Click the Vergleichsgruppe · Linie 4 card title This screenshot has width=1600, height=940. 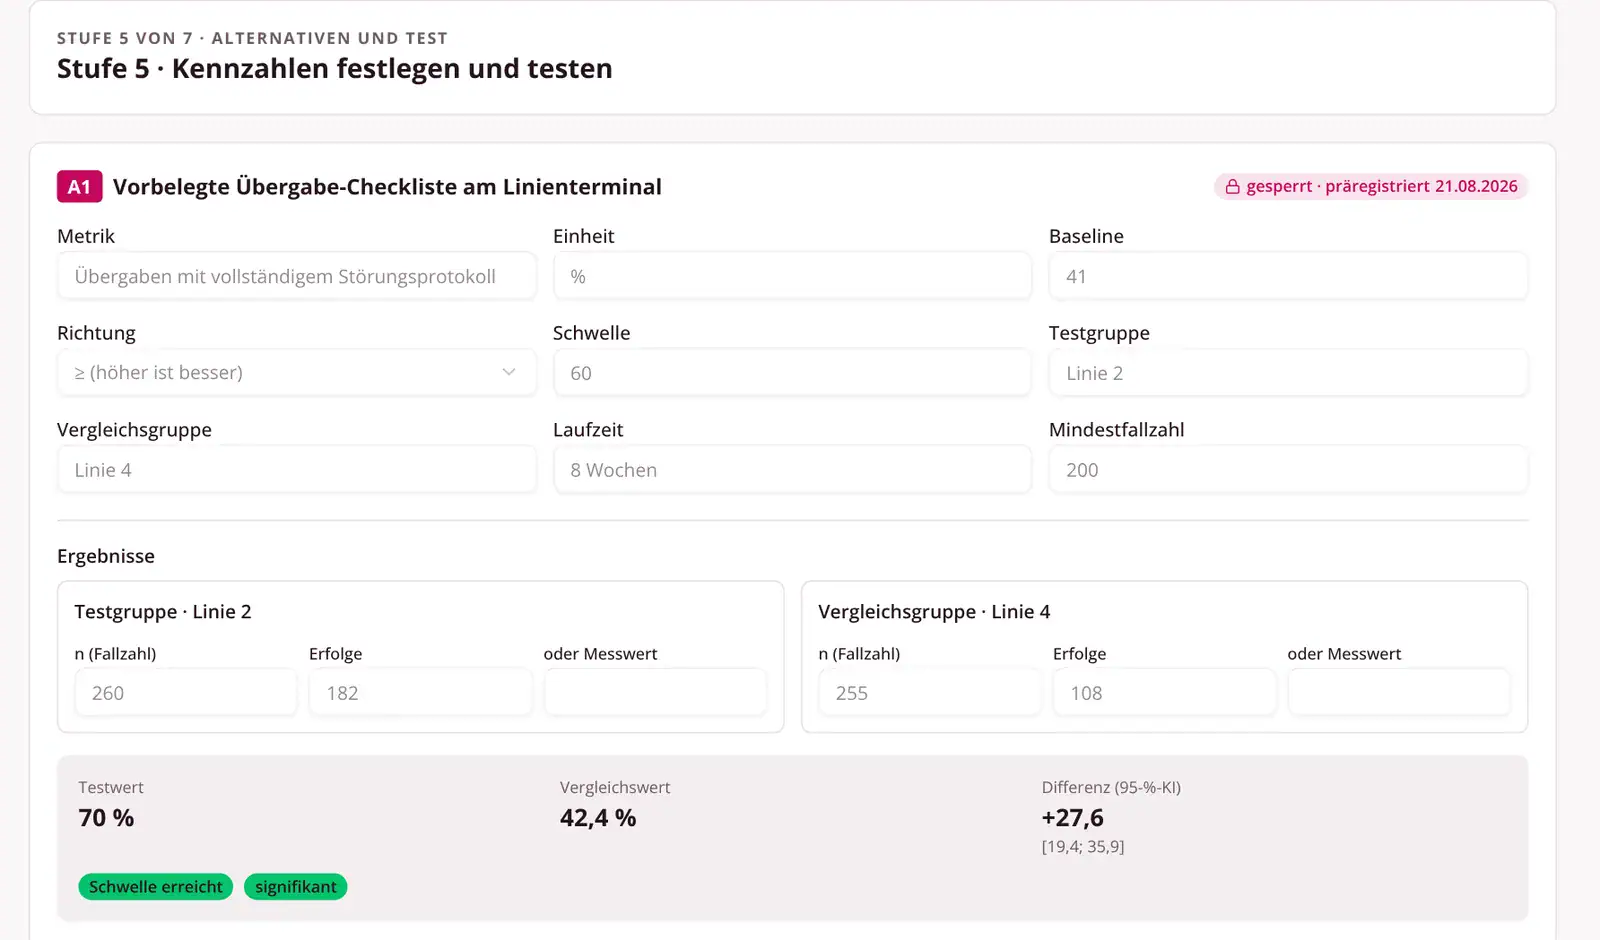[934, 612]
